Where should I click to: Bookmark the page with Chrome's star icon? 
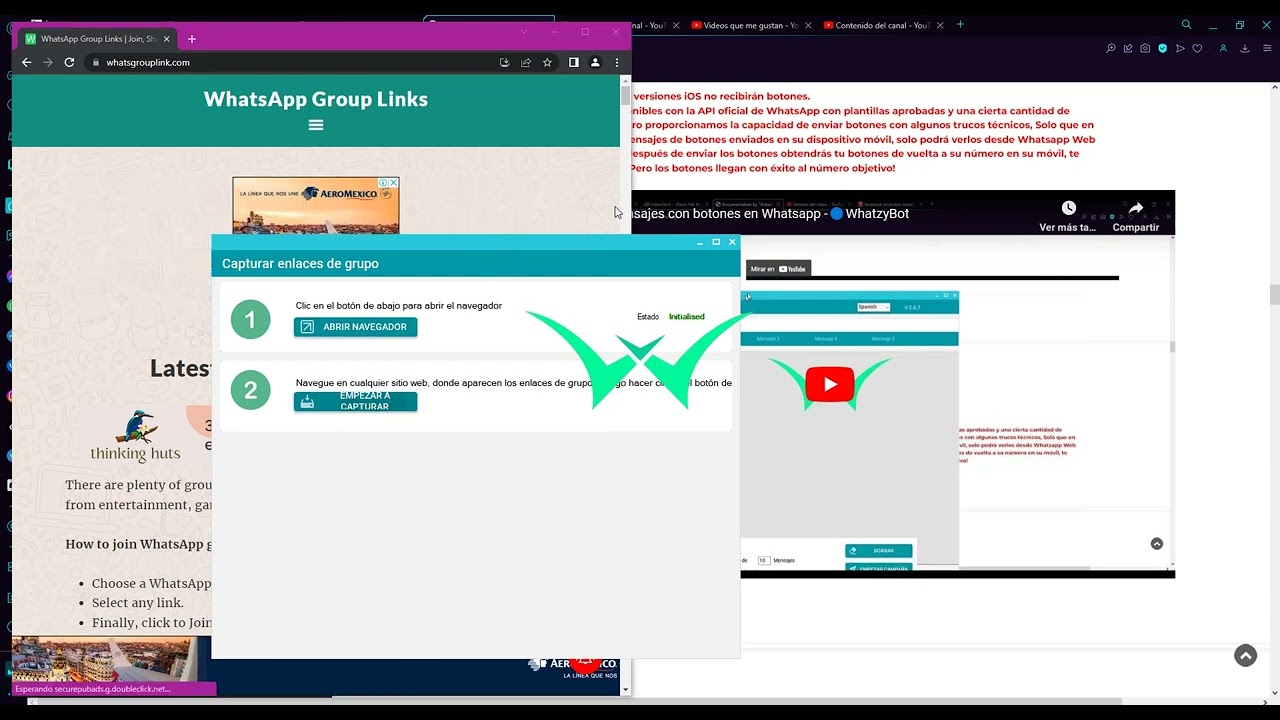click(x=547, y=62)
